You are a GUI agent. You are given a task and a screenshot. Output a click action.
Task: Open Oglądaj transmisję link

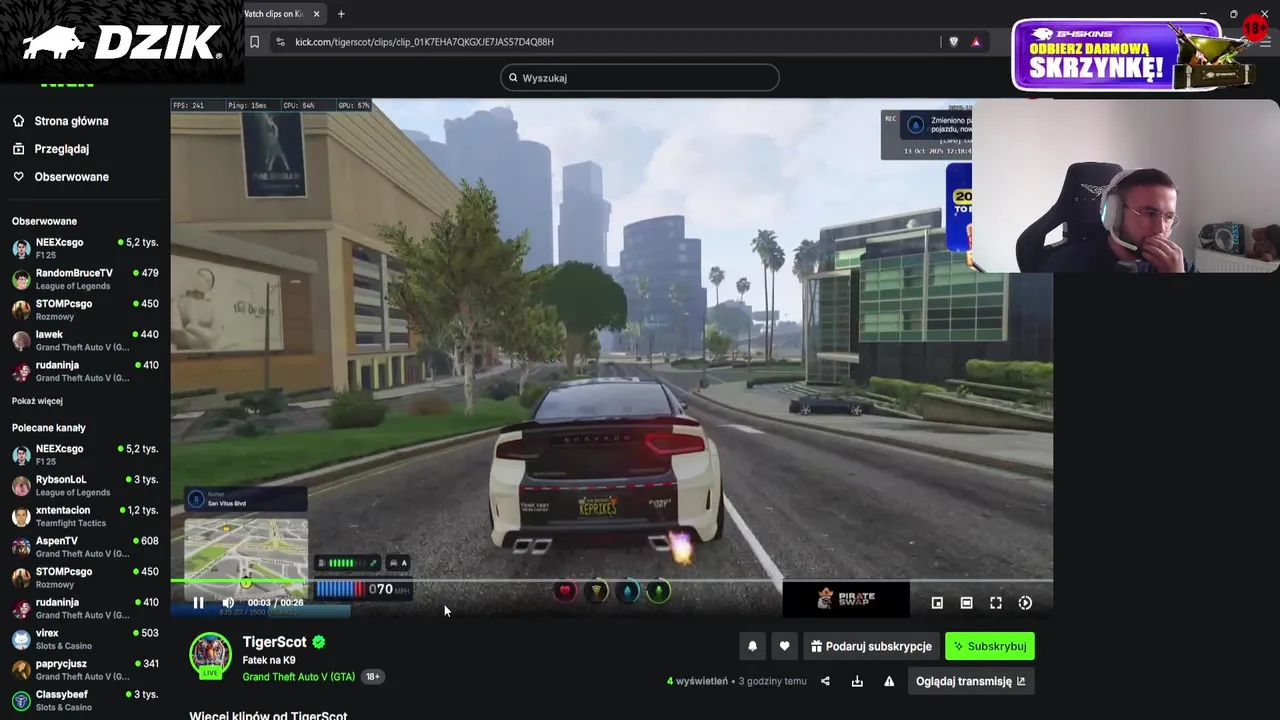coord(970,681)
